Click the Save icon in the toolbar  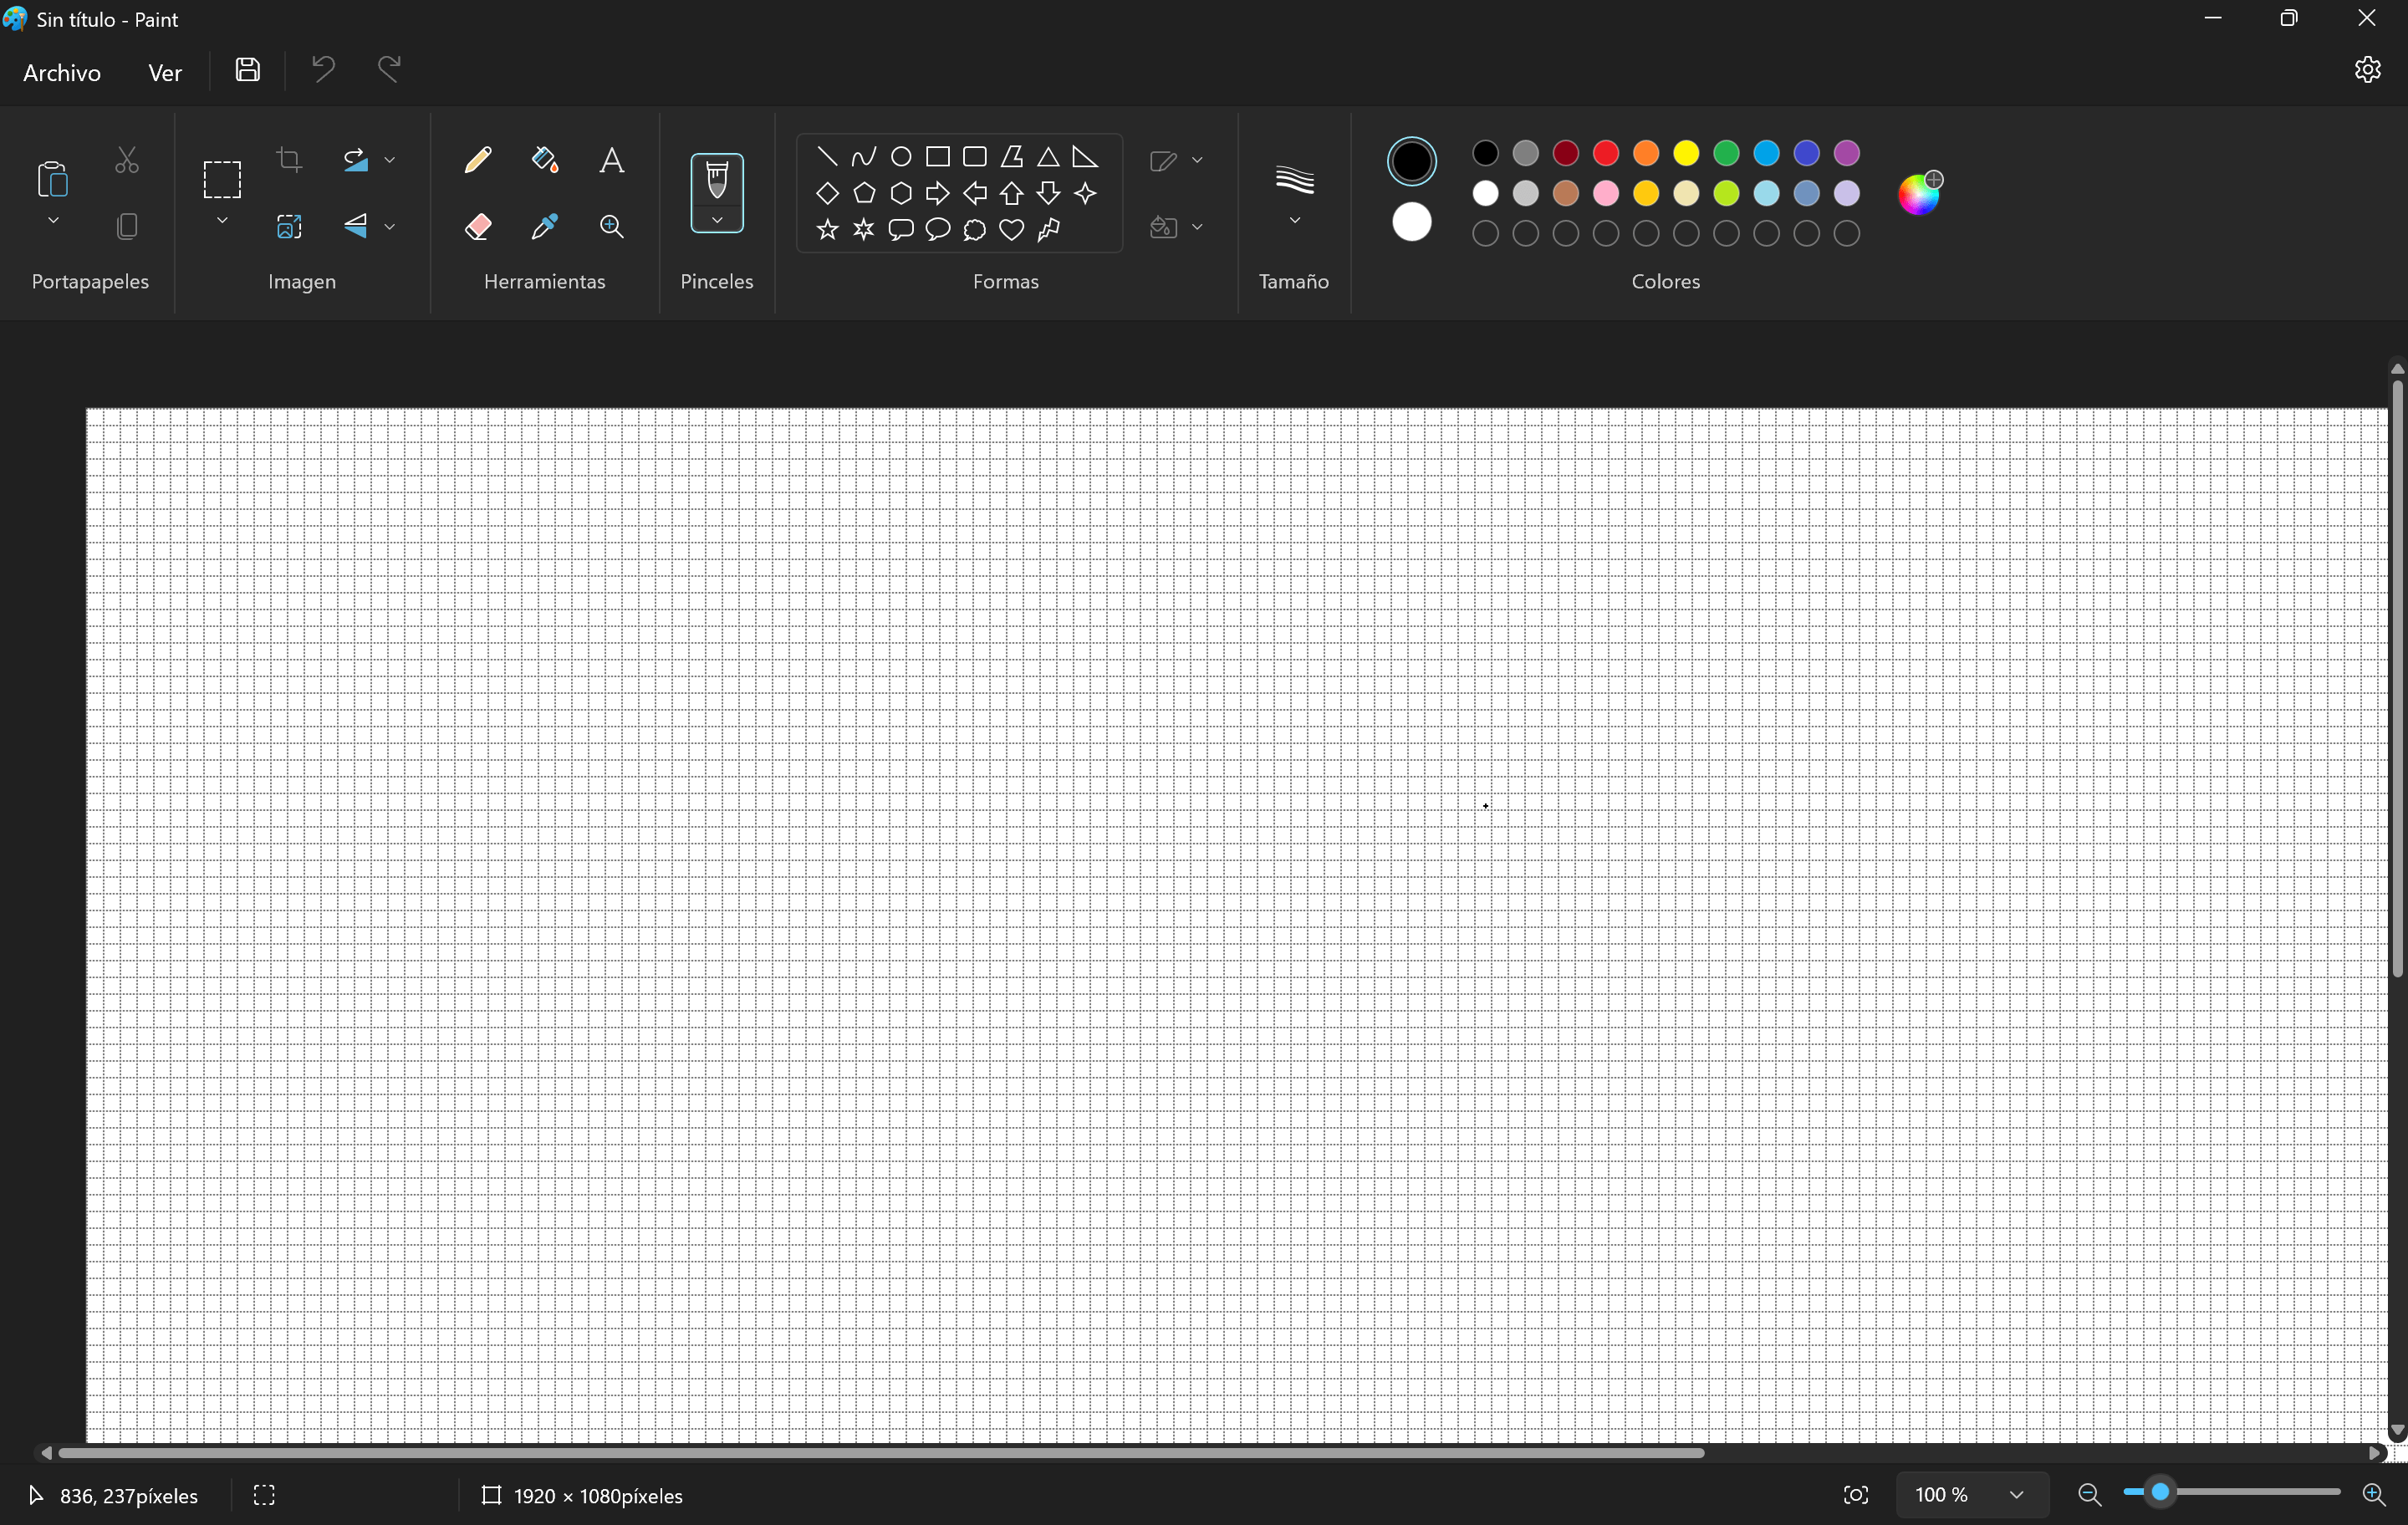tap(247, 69)
